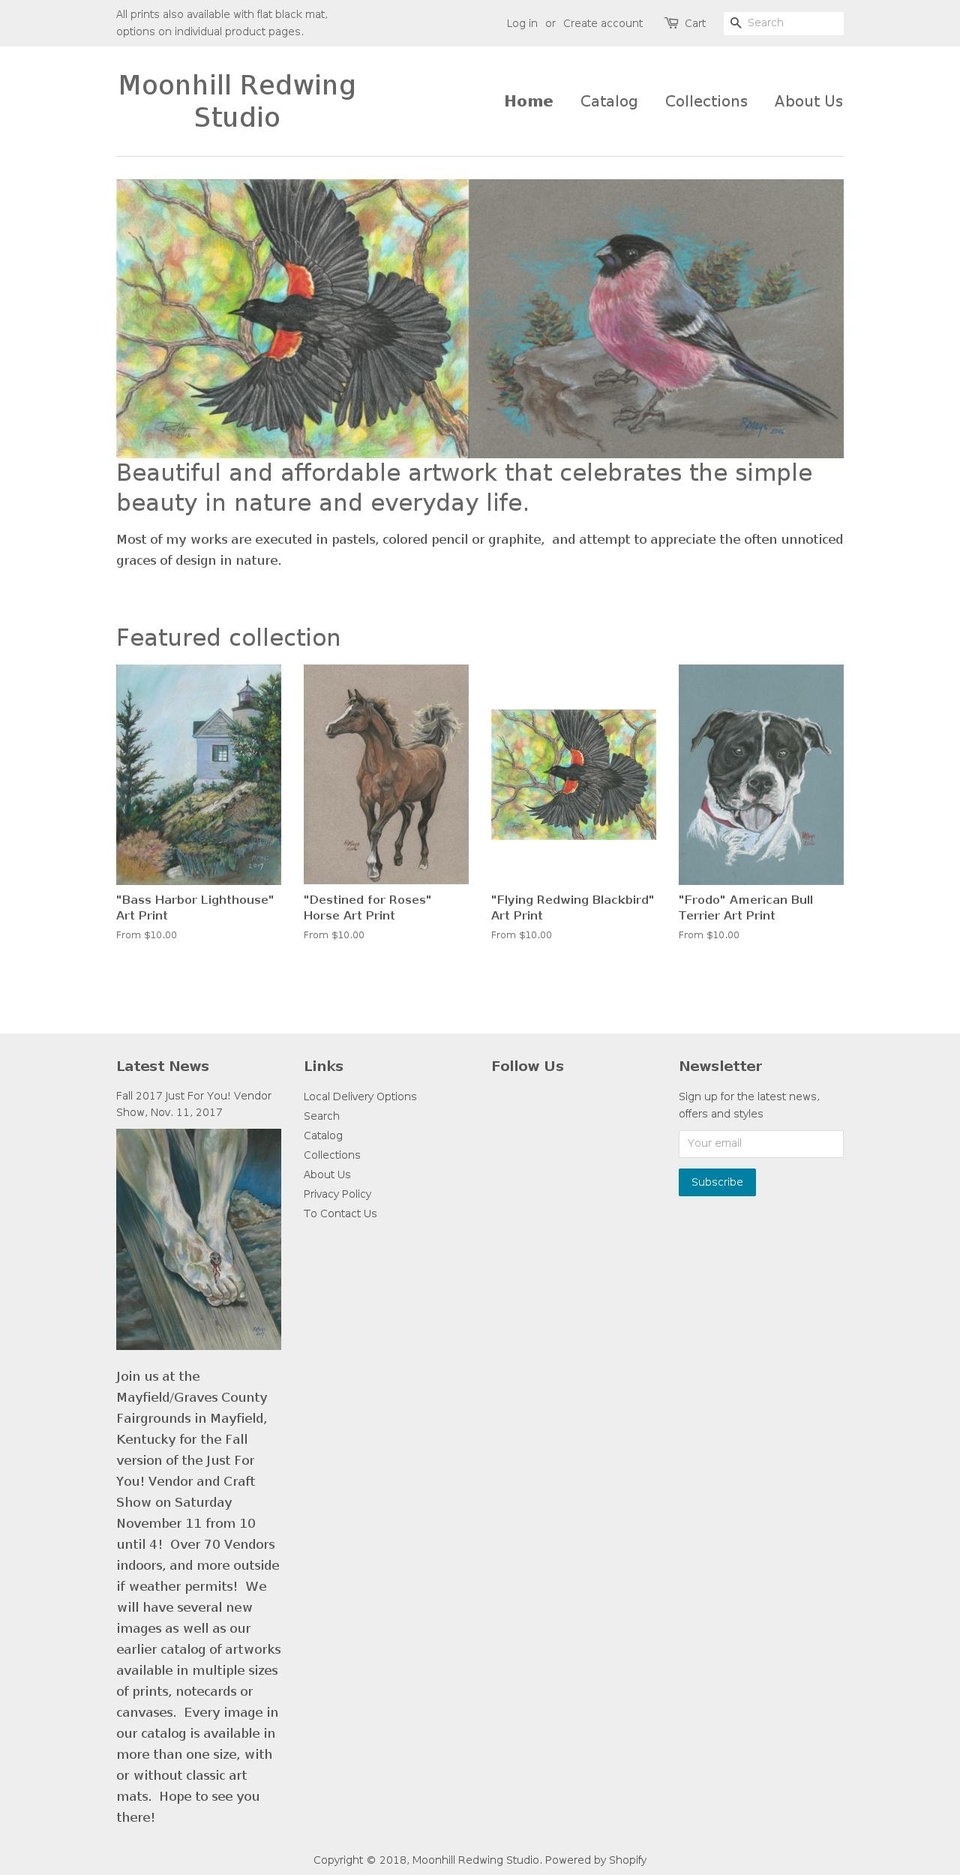This screenshot has width=960, height=1875.
Task: Click inside the Your email newsletter field
Action: point(760,1143)
